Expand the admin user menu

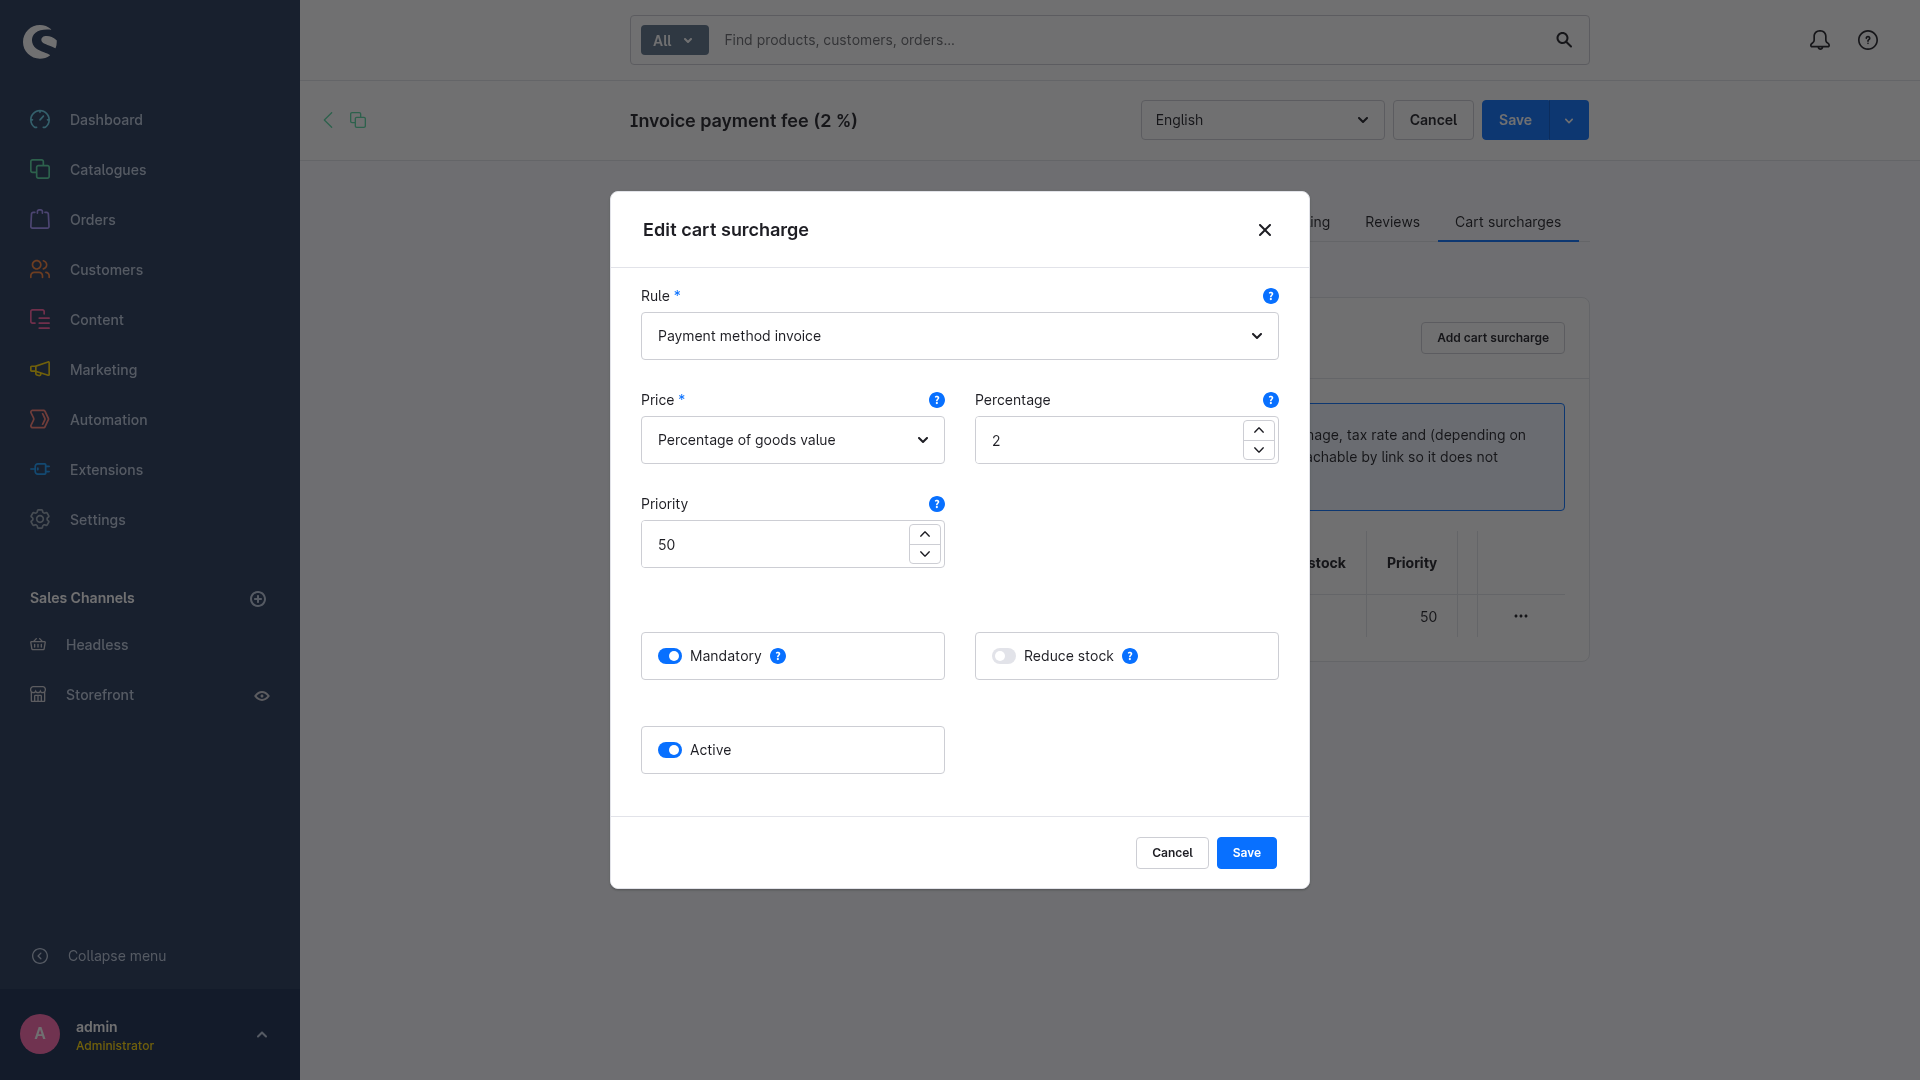click(262, 1035)
